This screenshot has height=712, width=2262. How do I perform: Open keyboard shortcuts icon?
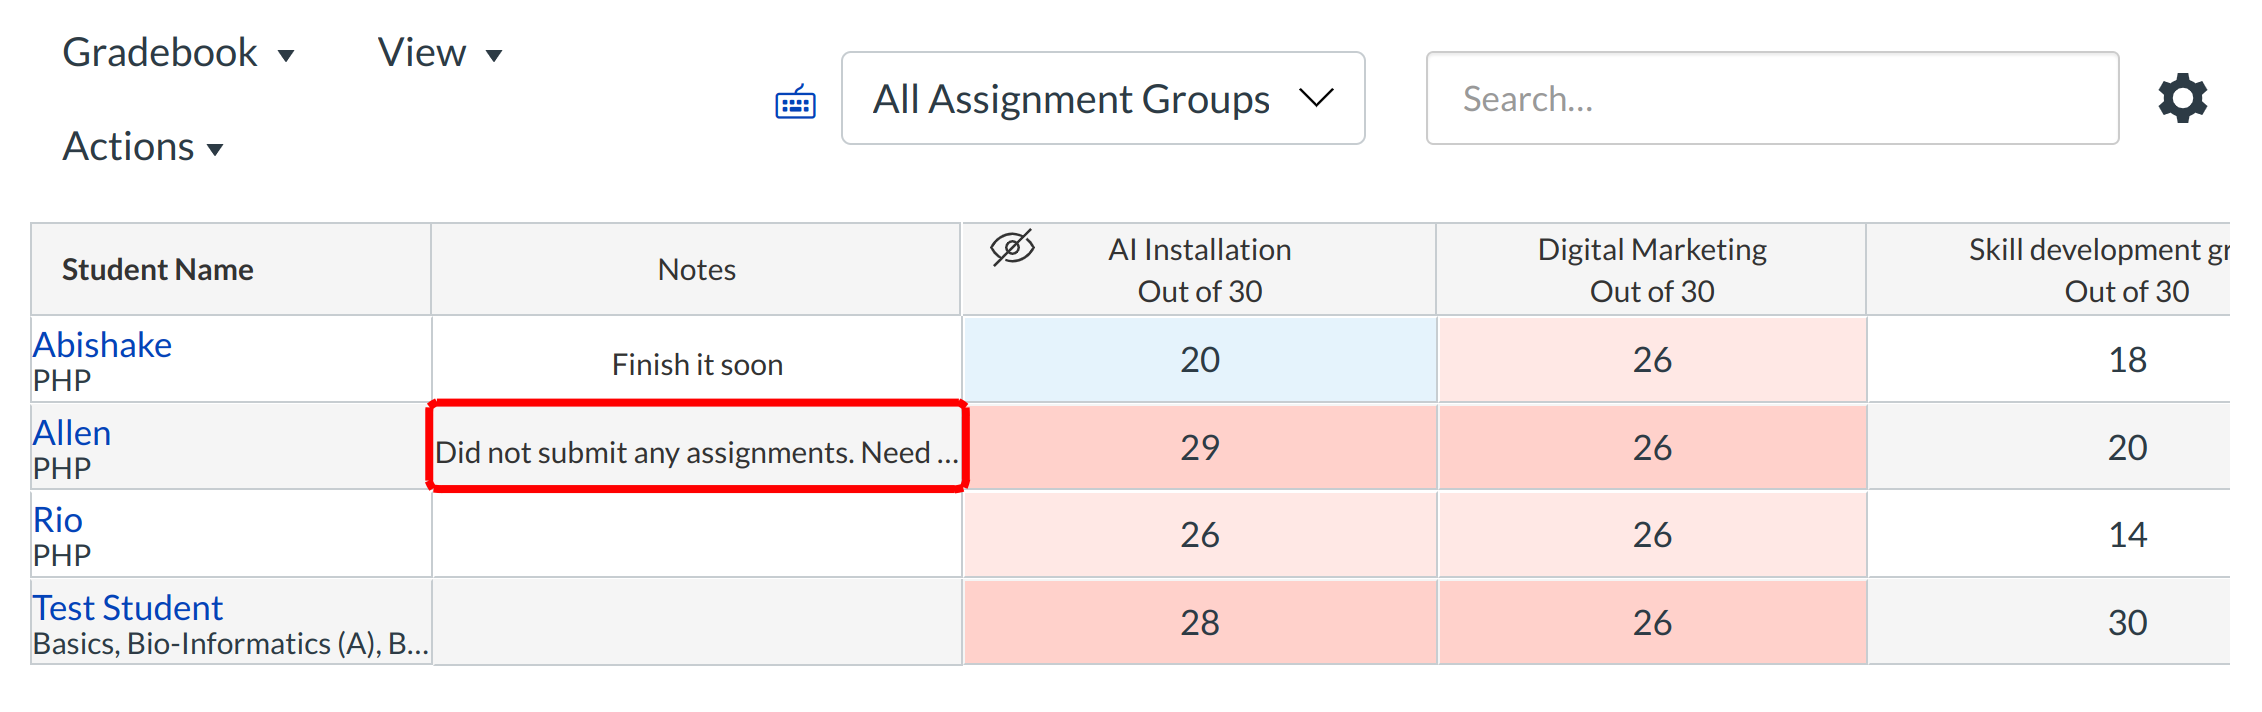tap(795, 102)
